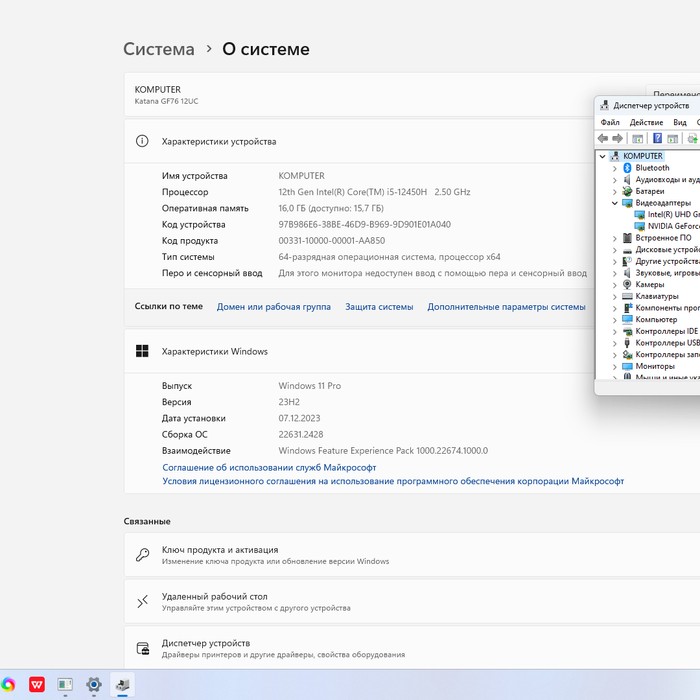Image resolution: width=700 pixels, height=700 pixels.
Task: Open the Защита системы link
Action: 379,307
